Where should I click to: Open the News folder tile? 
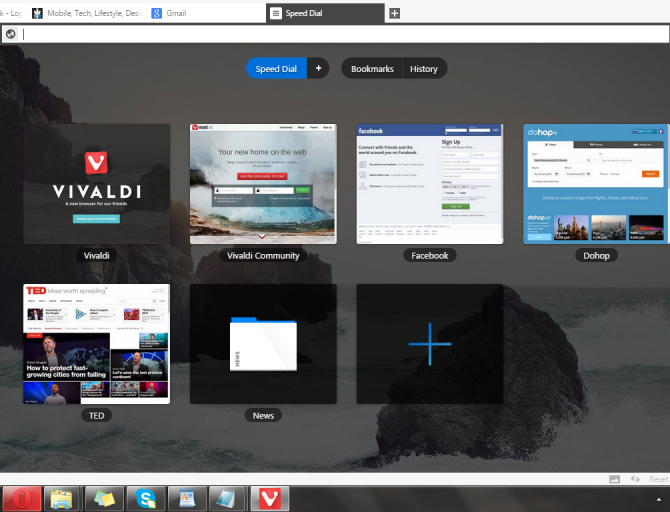(263, 344)
